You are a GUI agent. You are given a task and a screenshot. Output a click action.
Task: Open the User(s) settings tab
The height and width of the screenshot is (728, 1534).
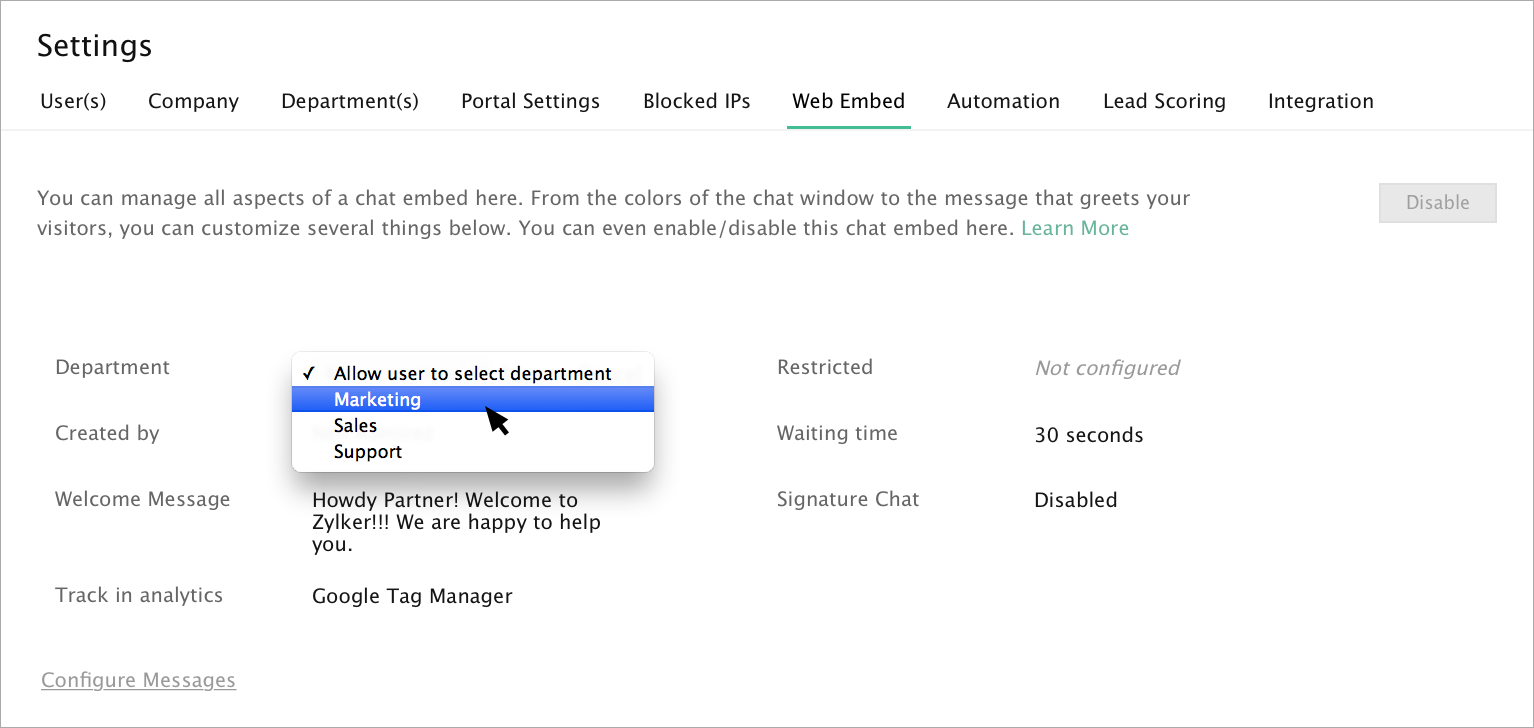(73, 101)
